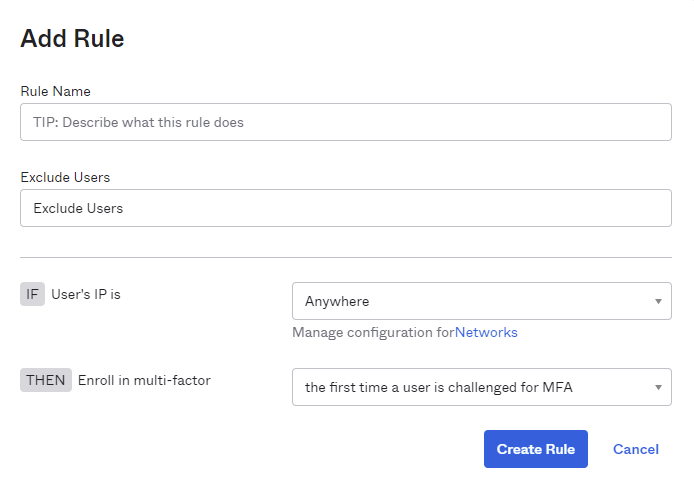Click the THEN action badge
694x485 pixels.
tap(46, 380)
